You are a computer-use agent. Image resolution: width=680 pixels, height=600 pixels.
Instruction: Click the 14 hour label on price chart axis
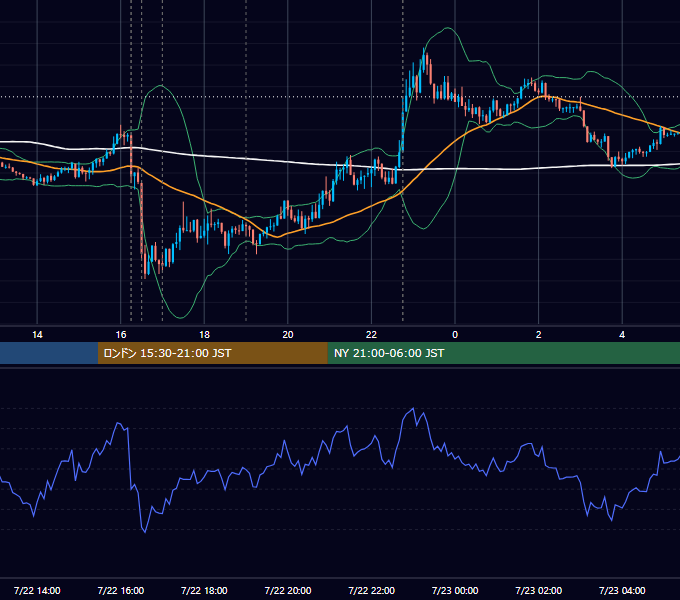37,335
